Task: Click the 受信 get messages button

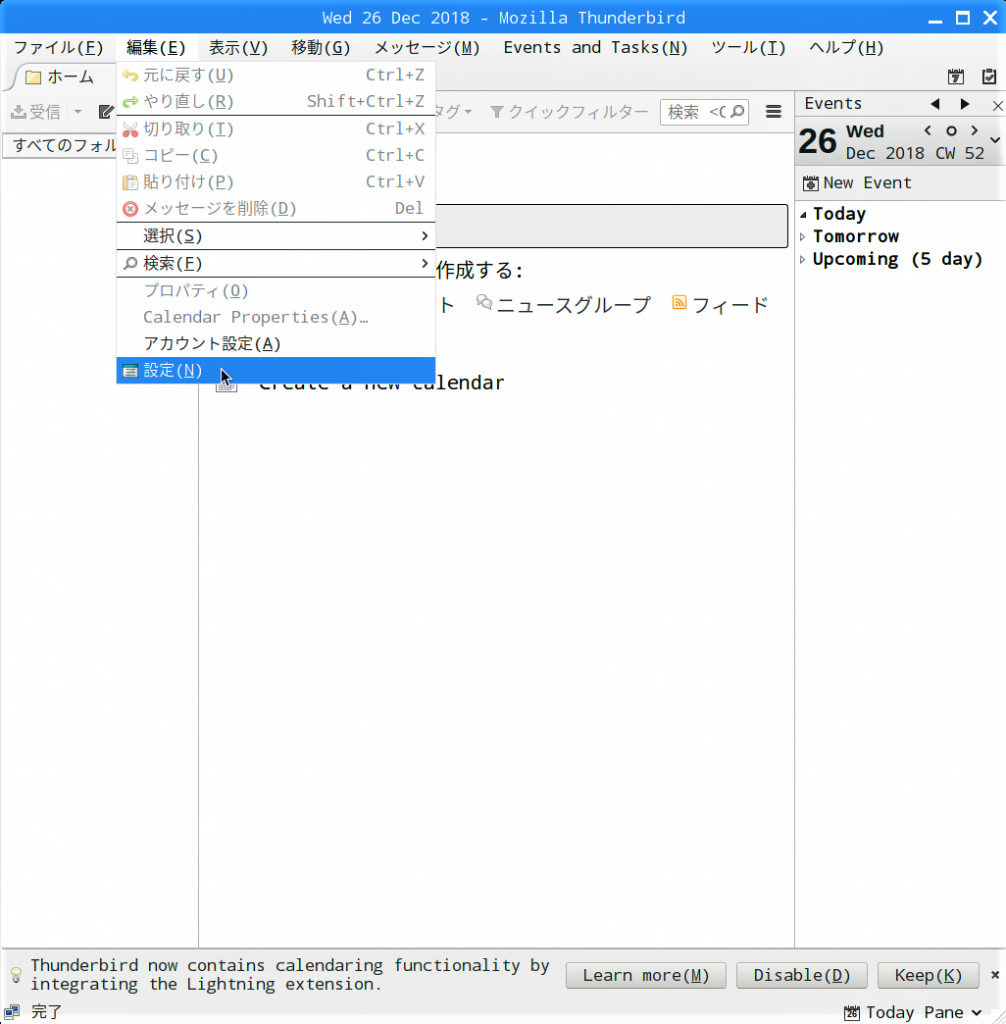Action: [36, 112]
